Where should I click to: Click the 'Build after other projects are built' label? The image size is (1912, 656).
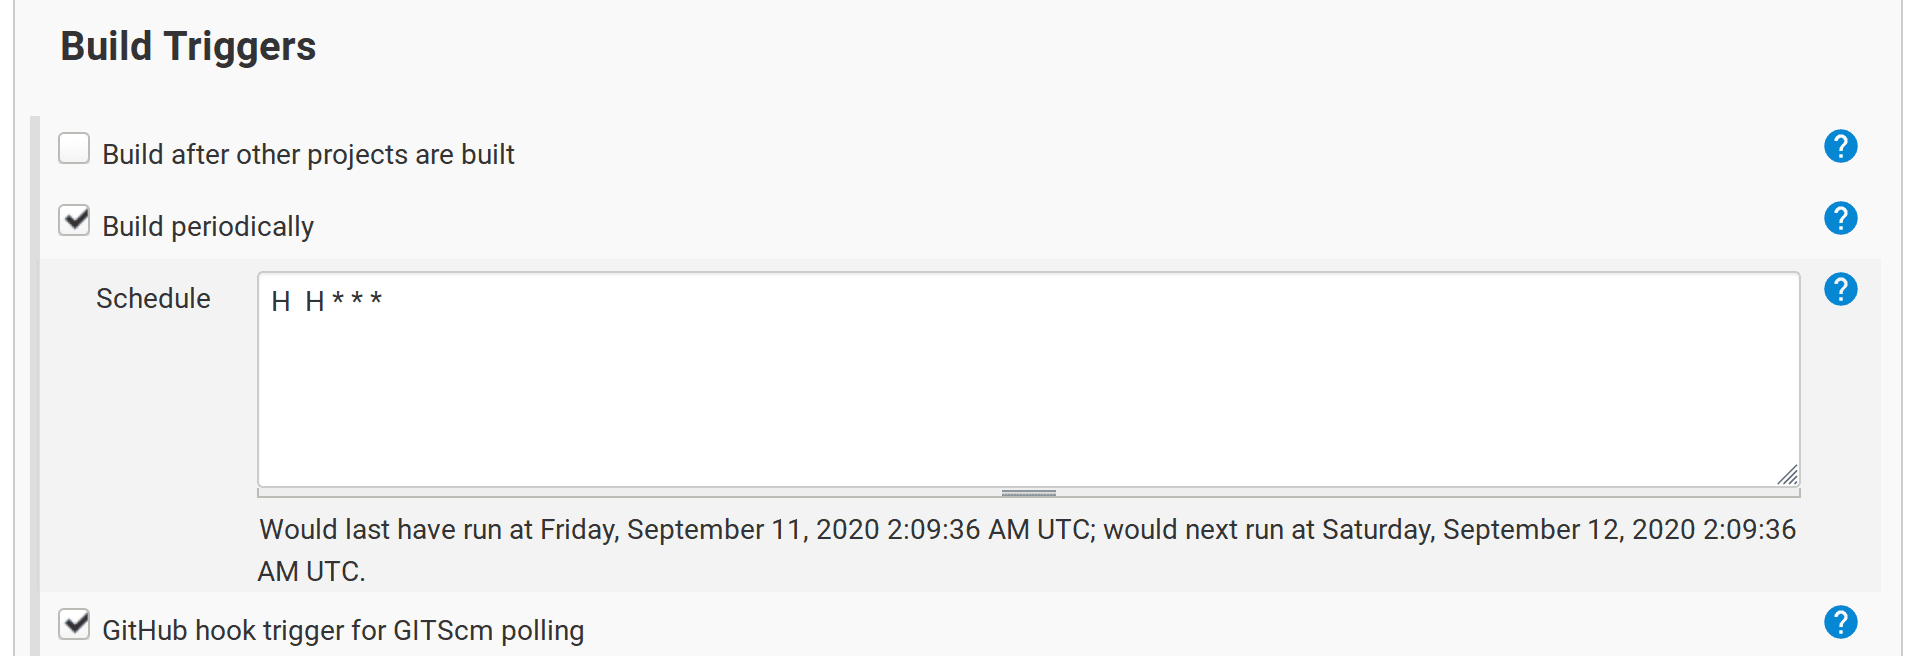pyautogui.click(x=308, y=155)
